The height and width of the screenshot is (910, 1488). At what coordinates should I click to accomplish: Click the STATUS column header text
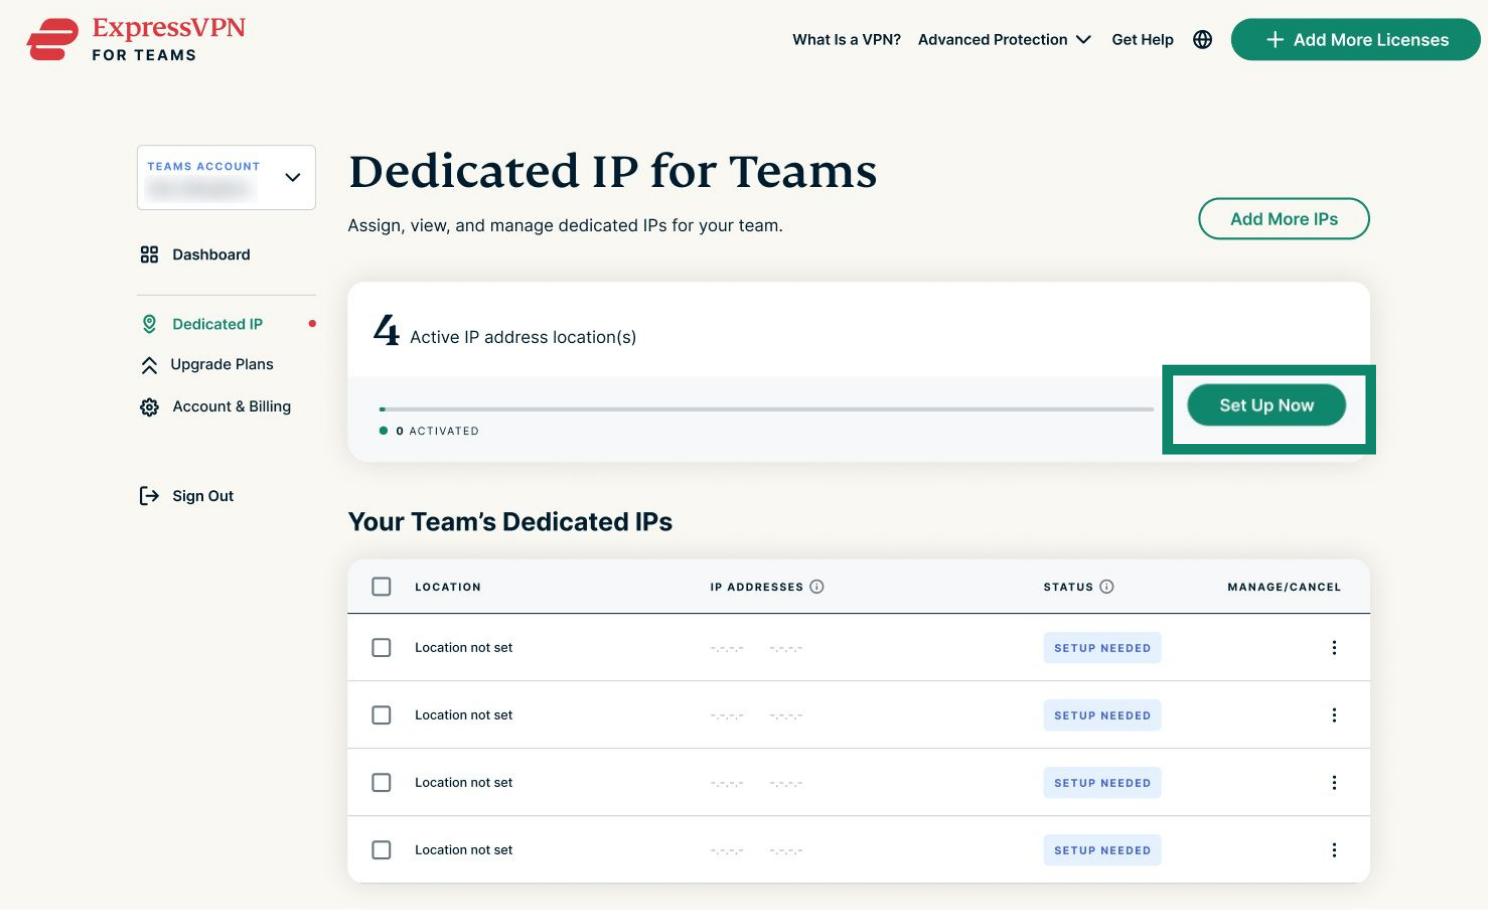[1068, 587]
